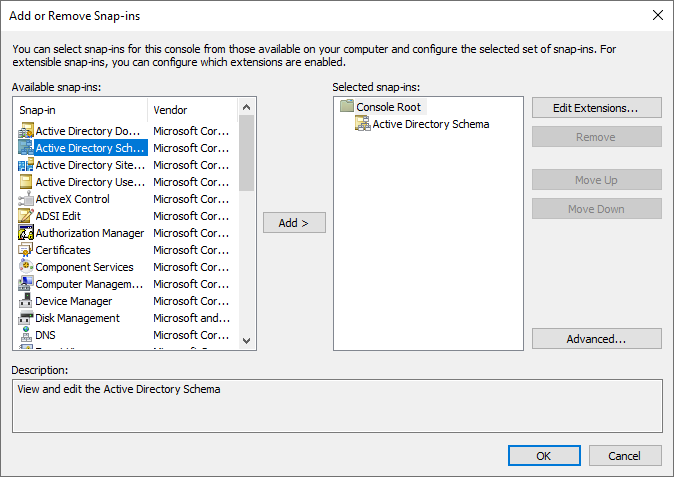The width and height of the screenshot is (674, 477).
Task: Click the Cancel button
Action: click(x=625, y=456)
